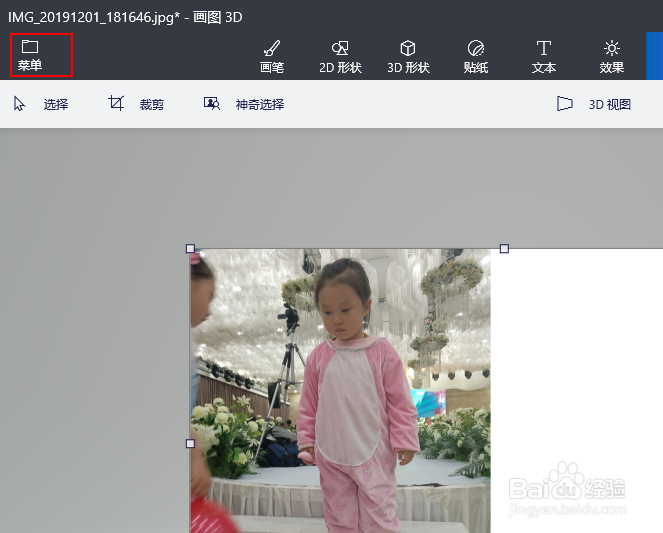Click the left-middle canvas resize handle
This screenshot has height=533, width=663.
[190, 443]
